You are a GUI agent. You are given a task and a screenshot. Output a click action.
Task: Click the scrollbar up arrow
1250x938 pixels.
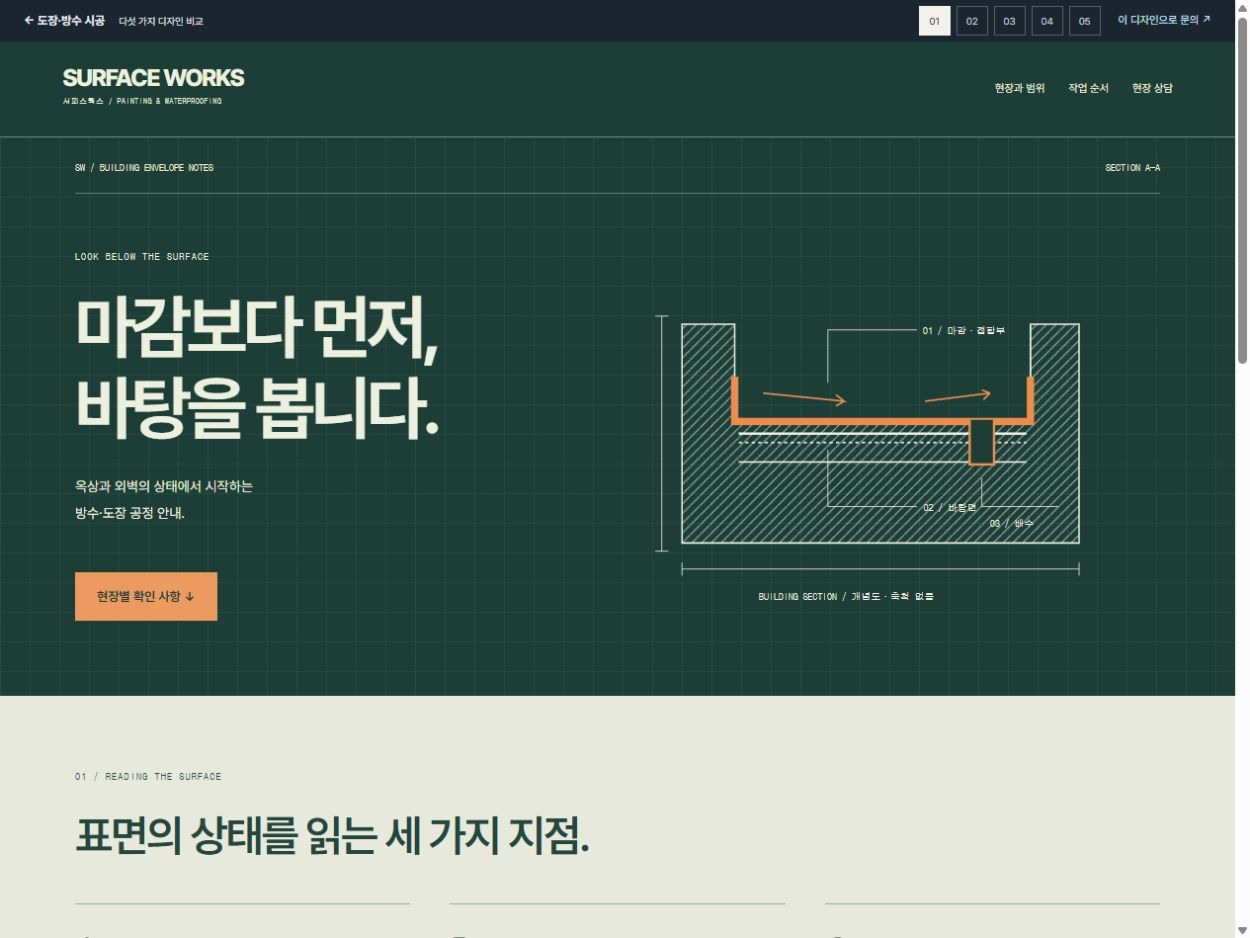[x=1243, y=8]
